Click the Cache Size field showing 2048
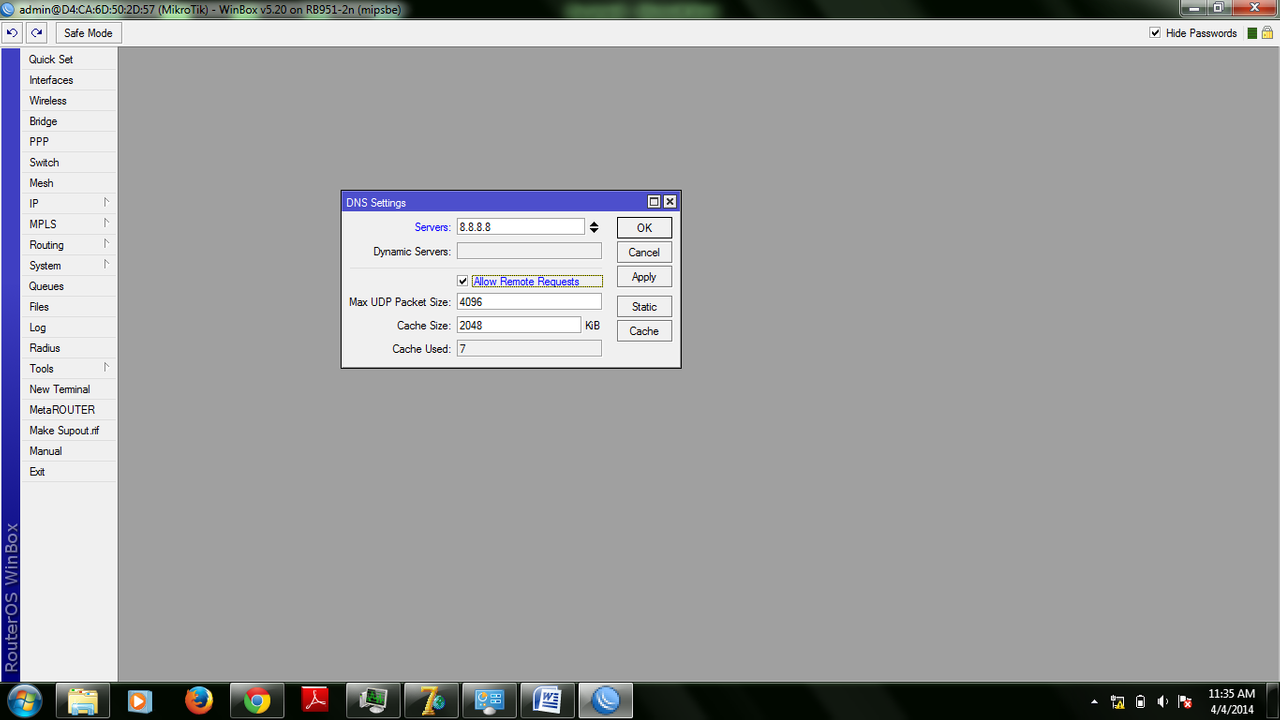Viewport: 1280px width, 720px height. (x=519, y=325)
